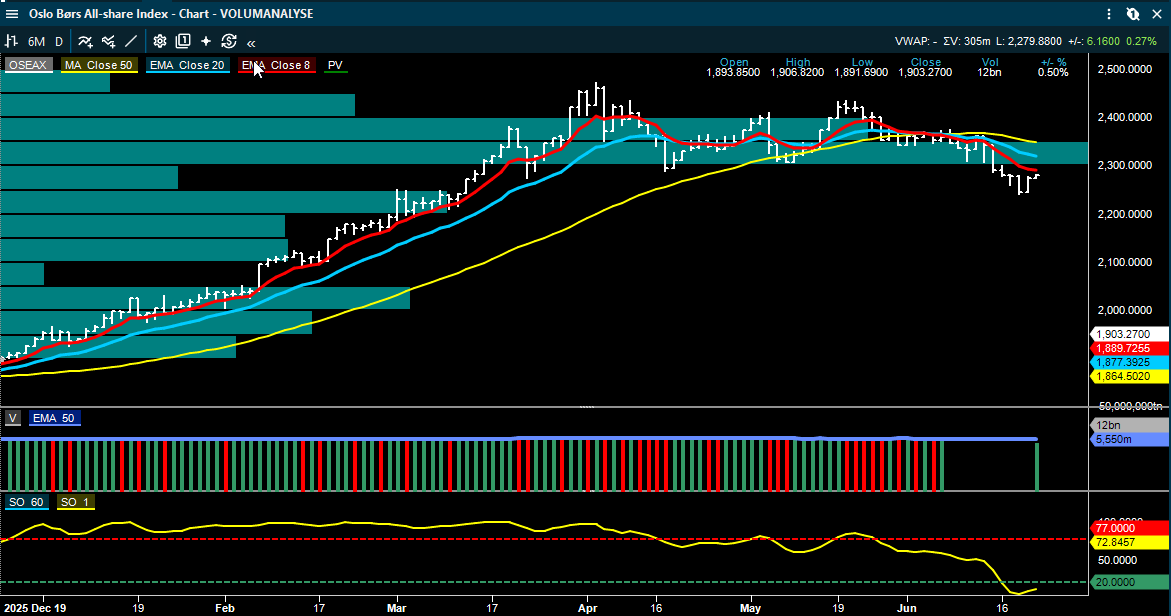Click the yellow 1,864.5020 axis tag
The image size is (1171, 616).
(1128, 376)
